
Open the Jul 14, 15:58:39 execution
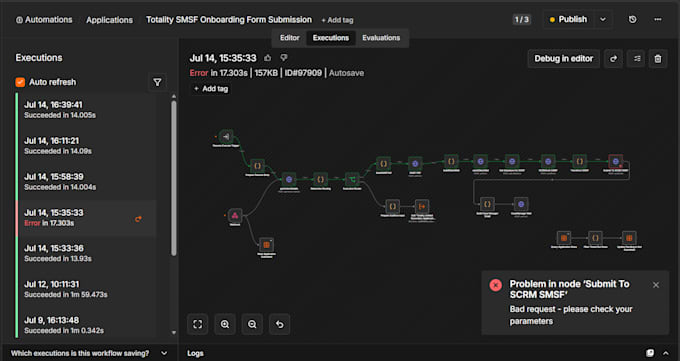click(x=86, y=182)
